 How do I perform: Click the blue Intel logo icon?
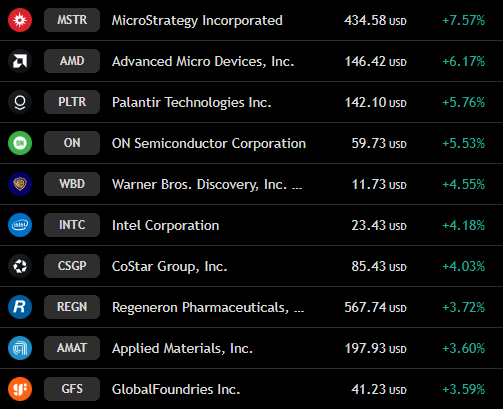click(x=20, y=225)
